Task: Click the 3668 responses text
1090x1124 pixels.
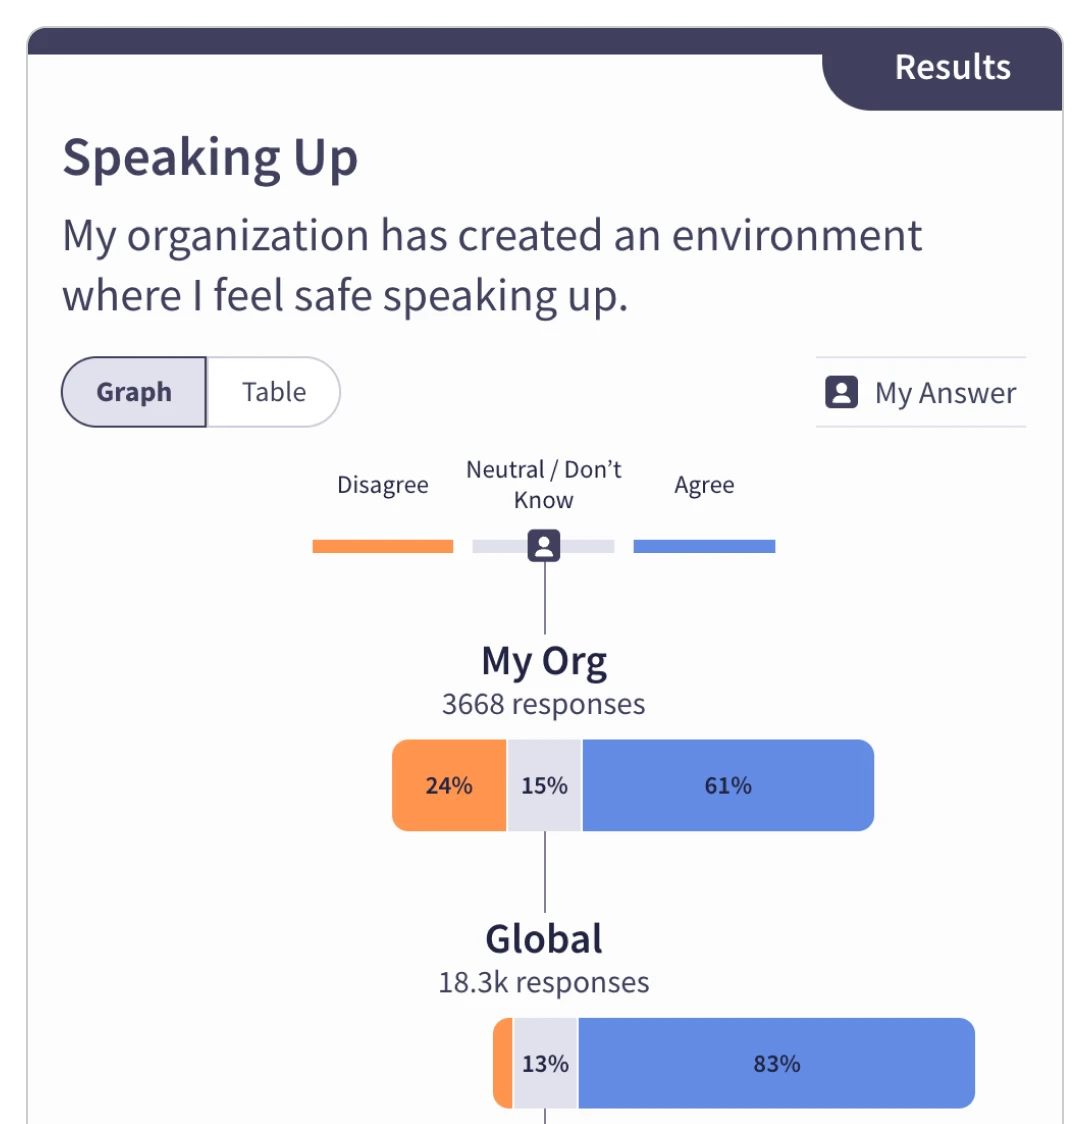Action: [x=543, y=704]
